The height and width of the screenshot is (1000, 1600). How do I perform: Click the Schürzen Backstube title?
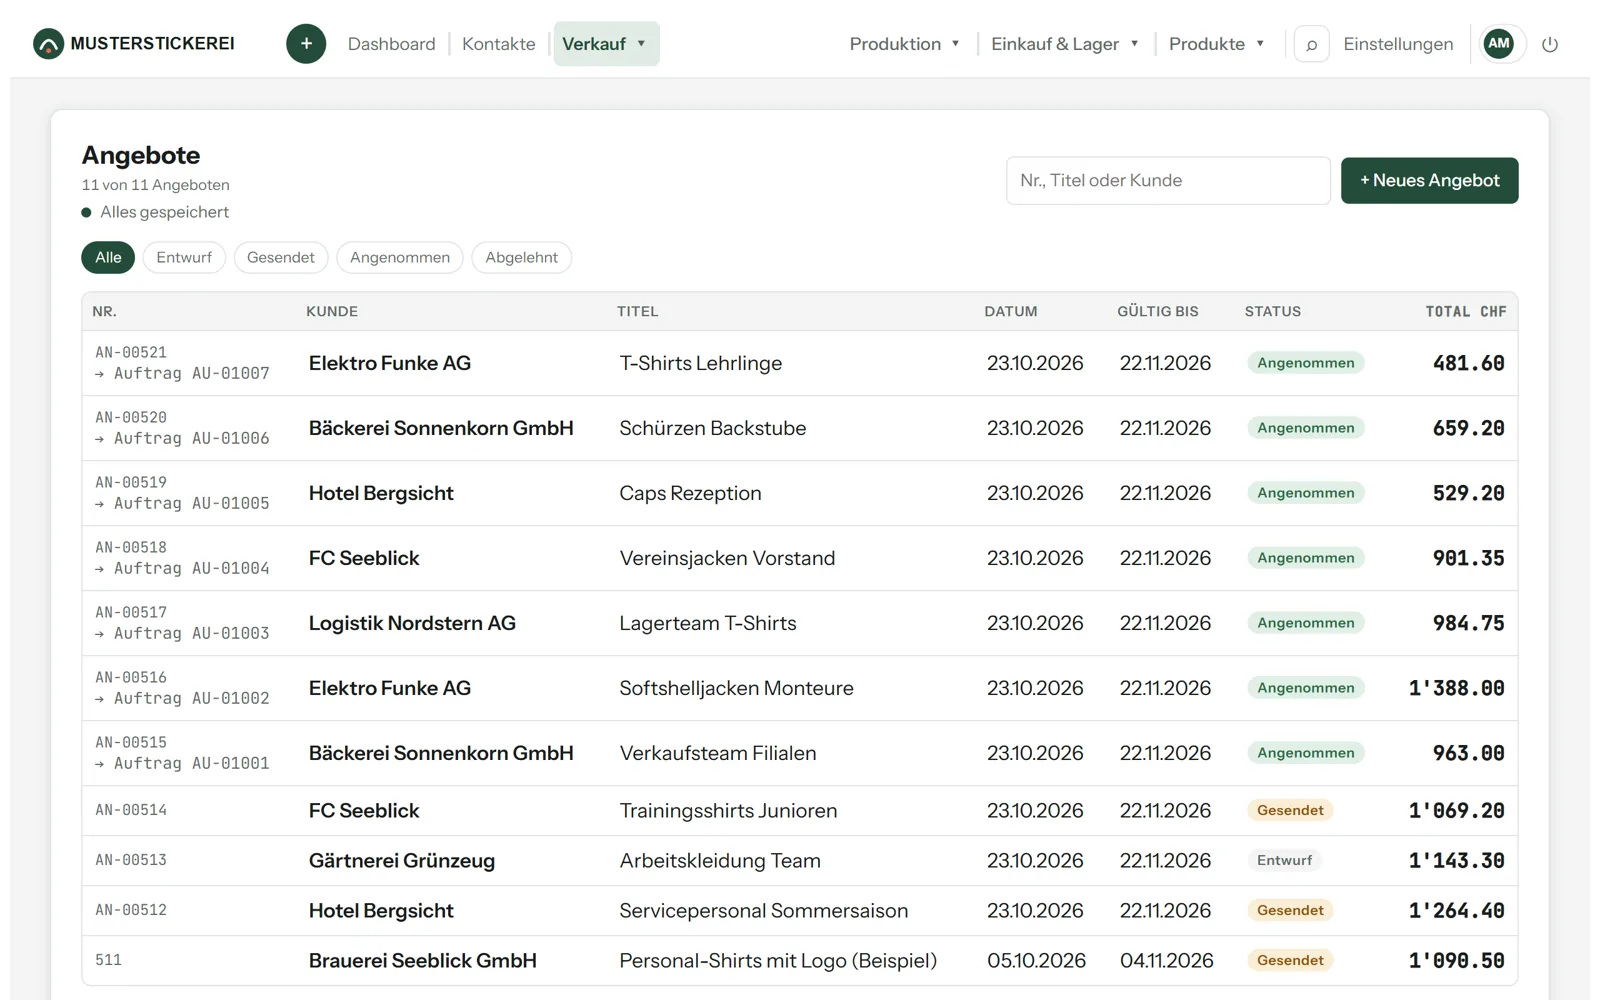[712, 428]
